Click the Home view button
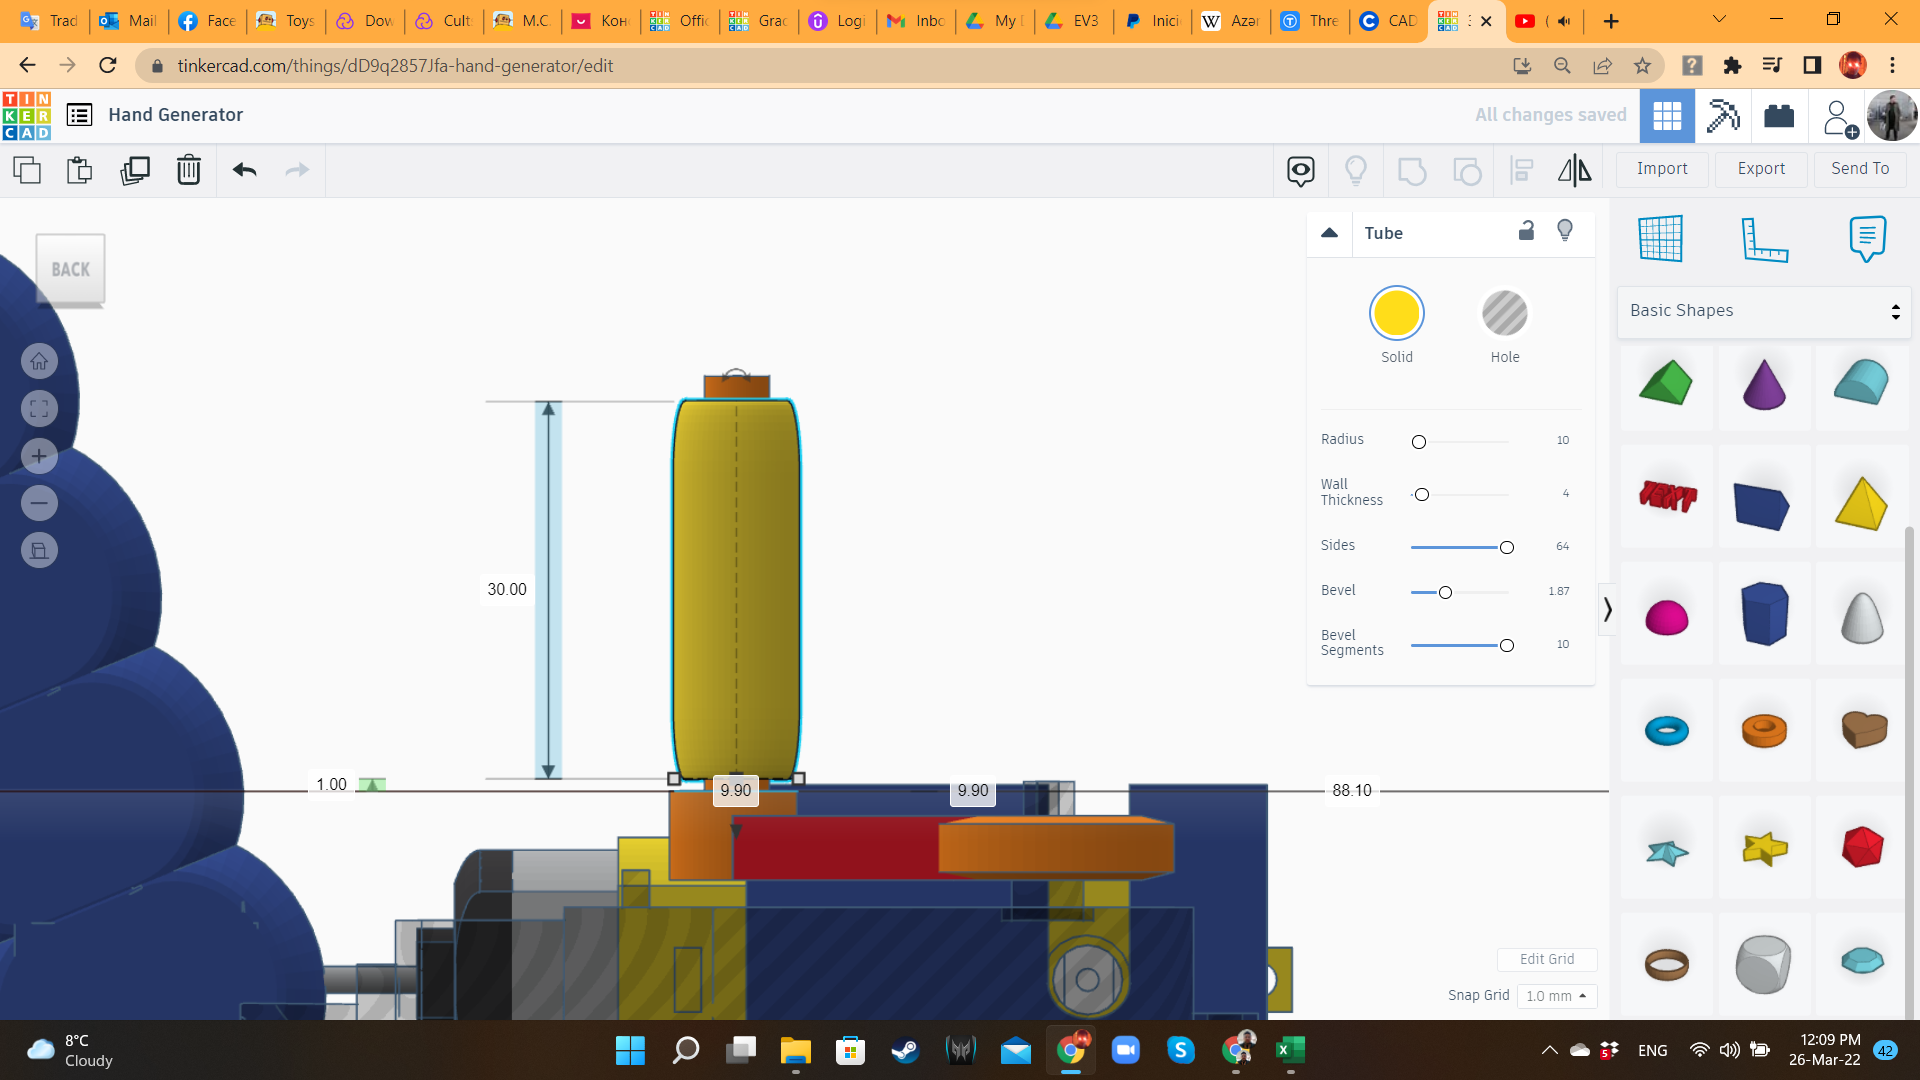Screen dimensions: 1920x1080 [x=39, y=361]
